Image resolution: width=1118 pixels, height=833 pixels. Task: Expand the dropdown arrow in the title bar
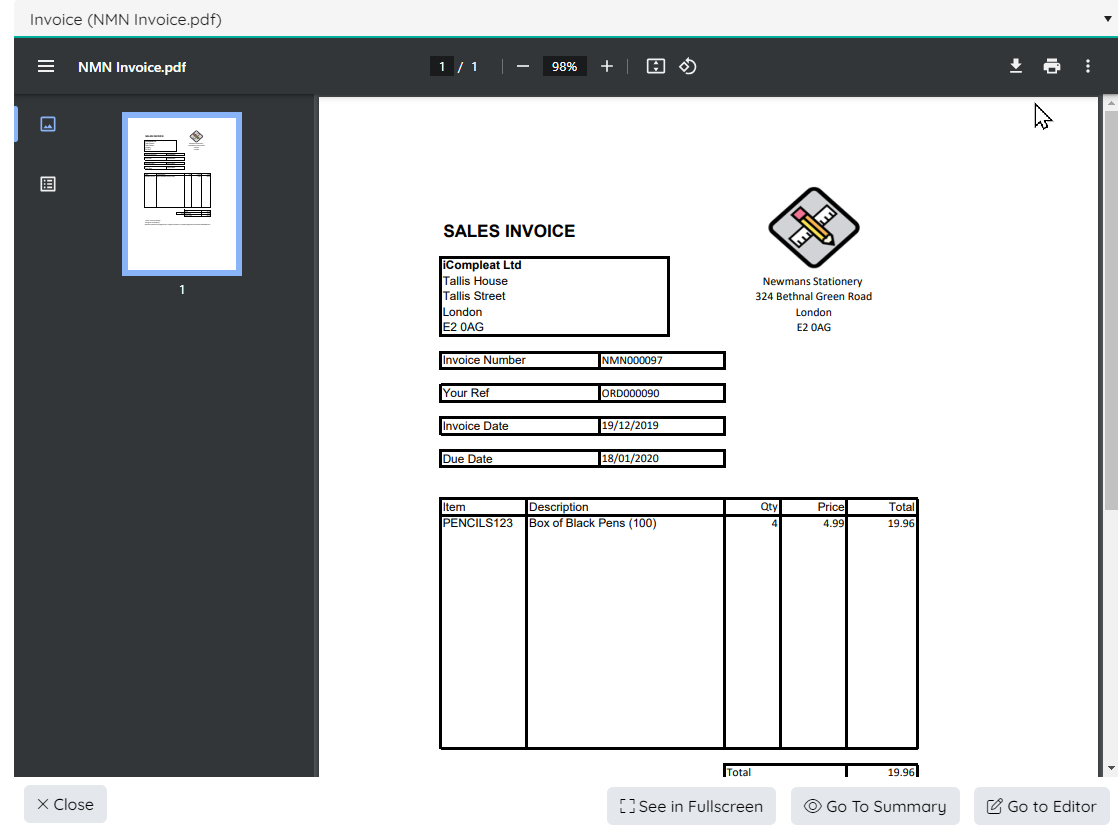coord(1108,19)
